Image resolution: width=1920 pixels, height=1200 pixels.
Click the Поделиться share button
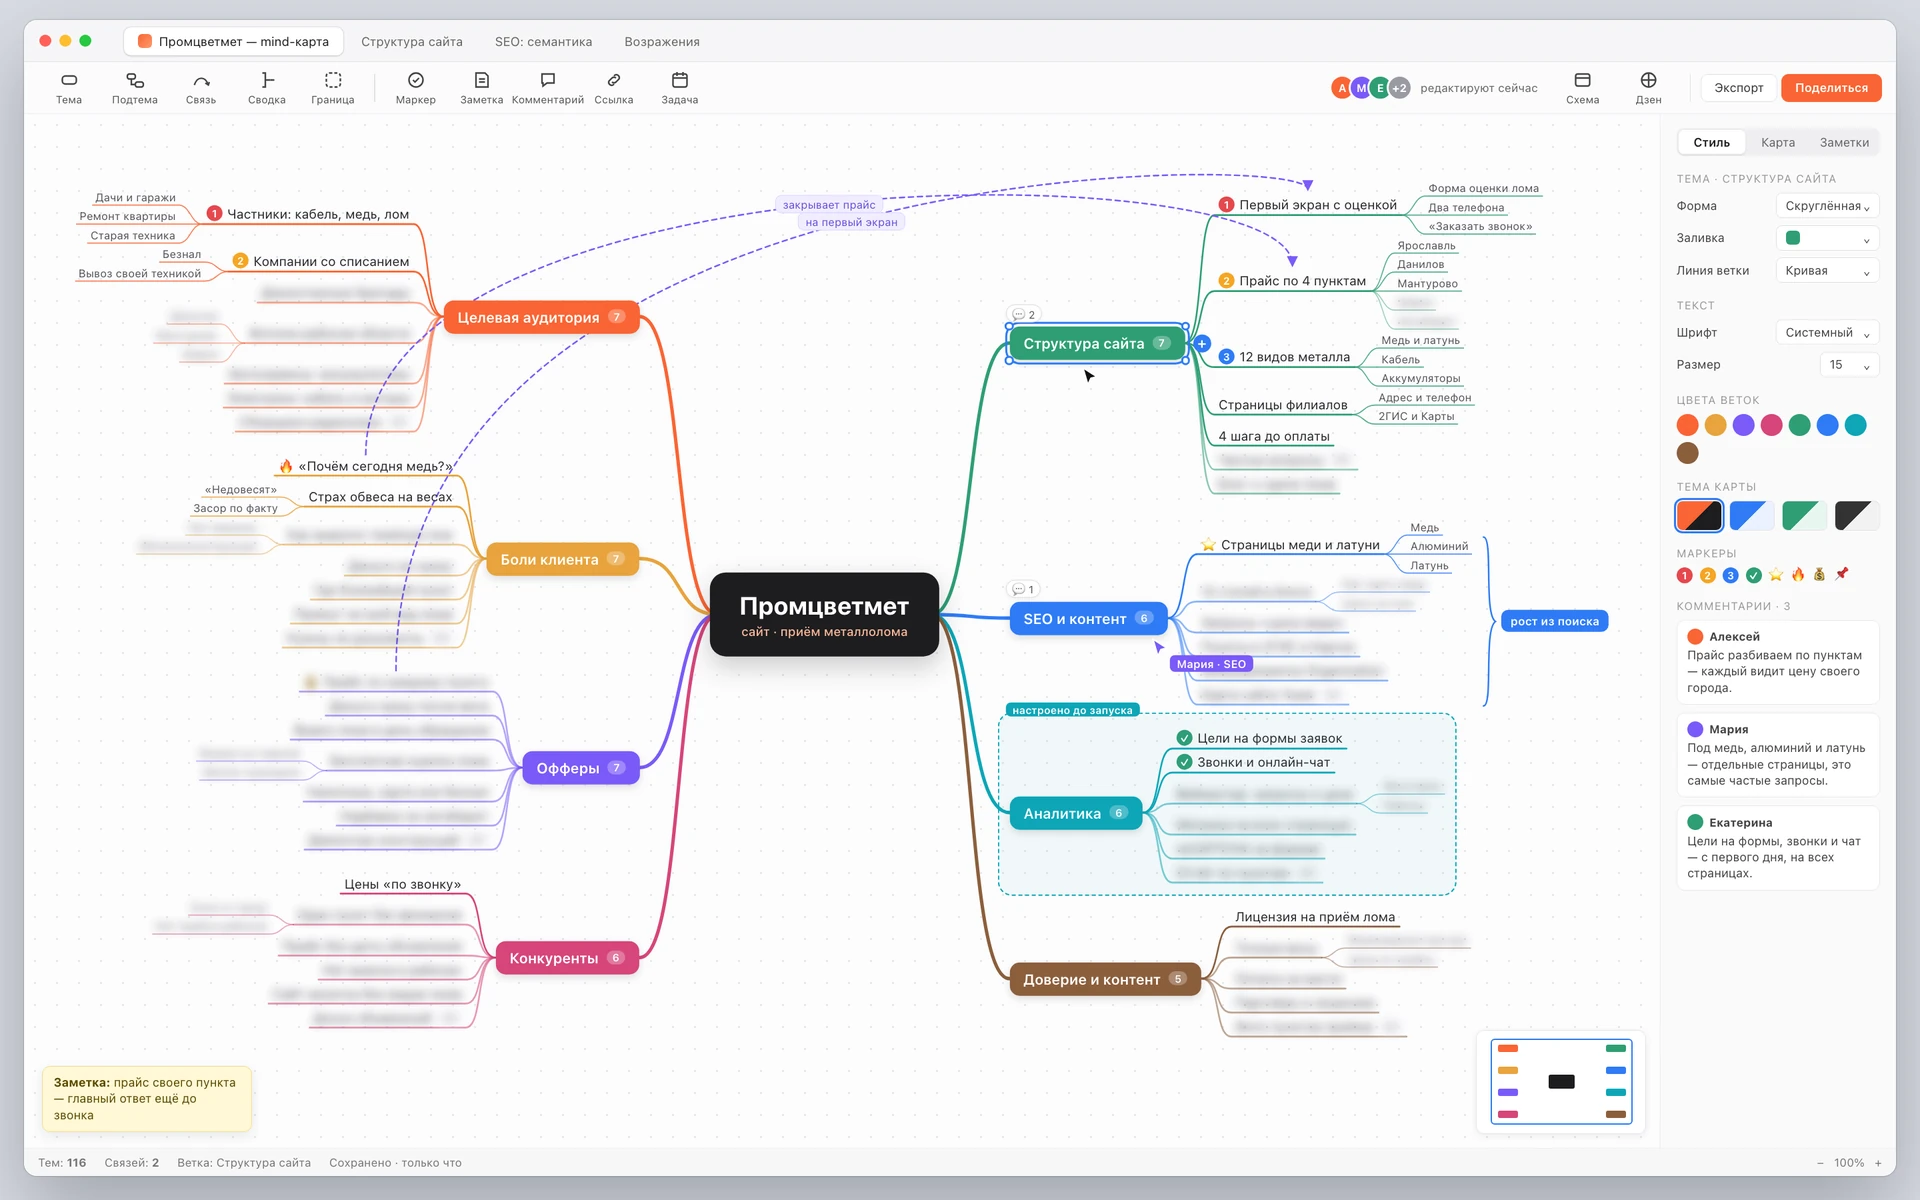click(x=1831, y=88)
